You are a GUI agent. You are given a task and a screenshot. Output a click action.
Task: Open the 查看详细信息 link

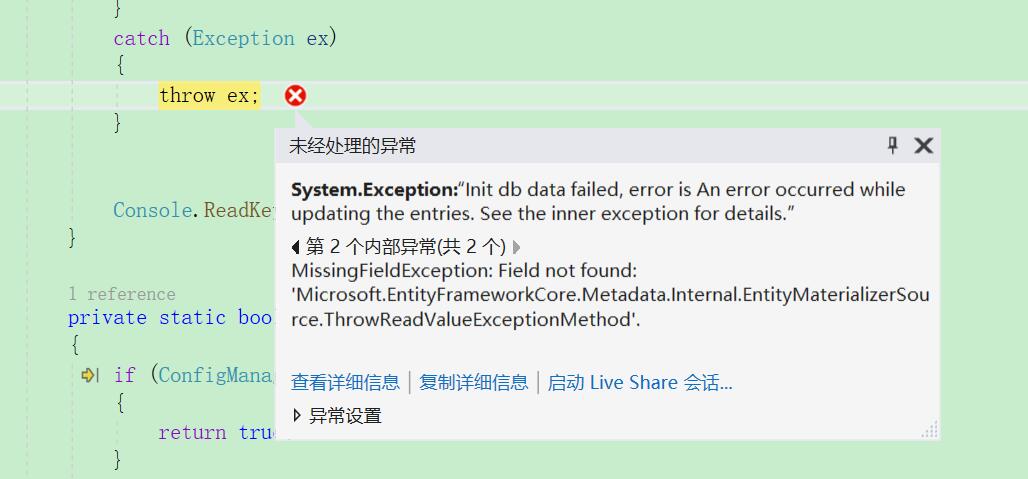click(345, 382)
